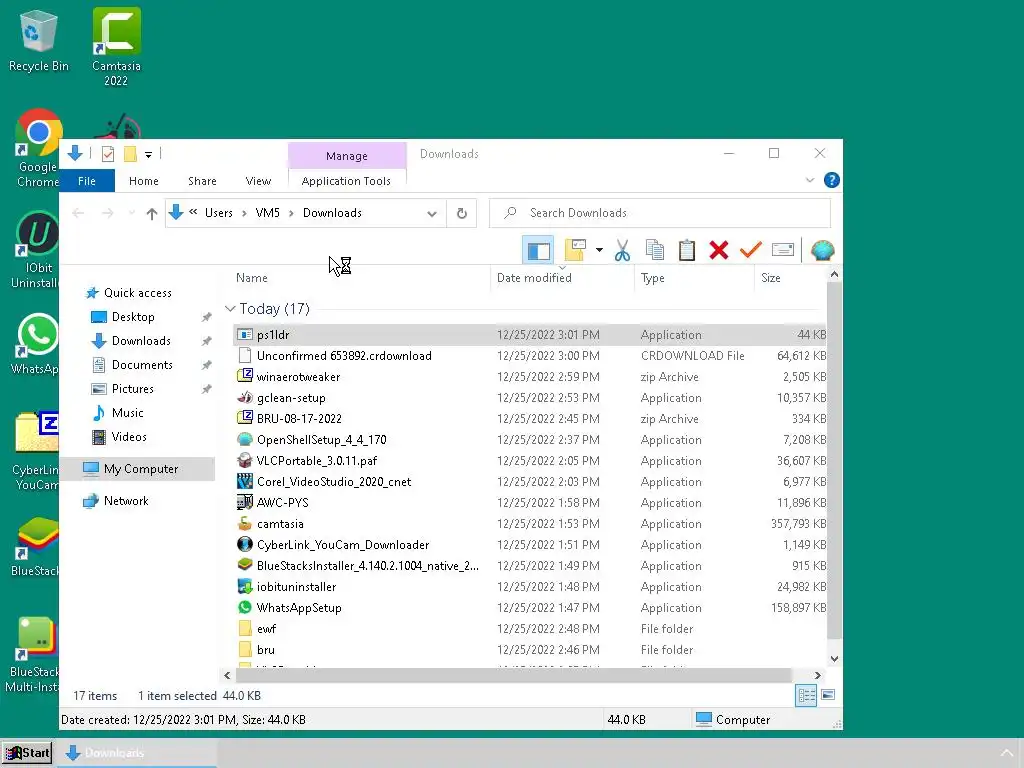1024x768 pixels.
Task: Open the Customize Quick Access Toolbar dropdown
Action: point(148,155)
